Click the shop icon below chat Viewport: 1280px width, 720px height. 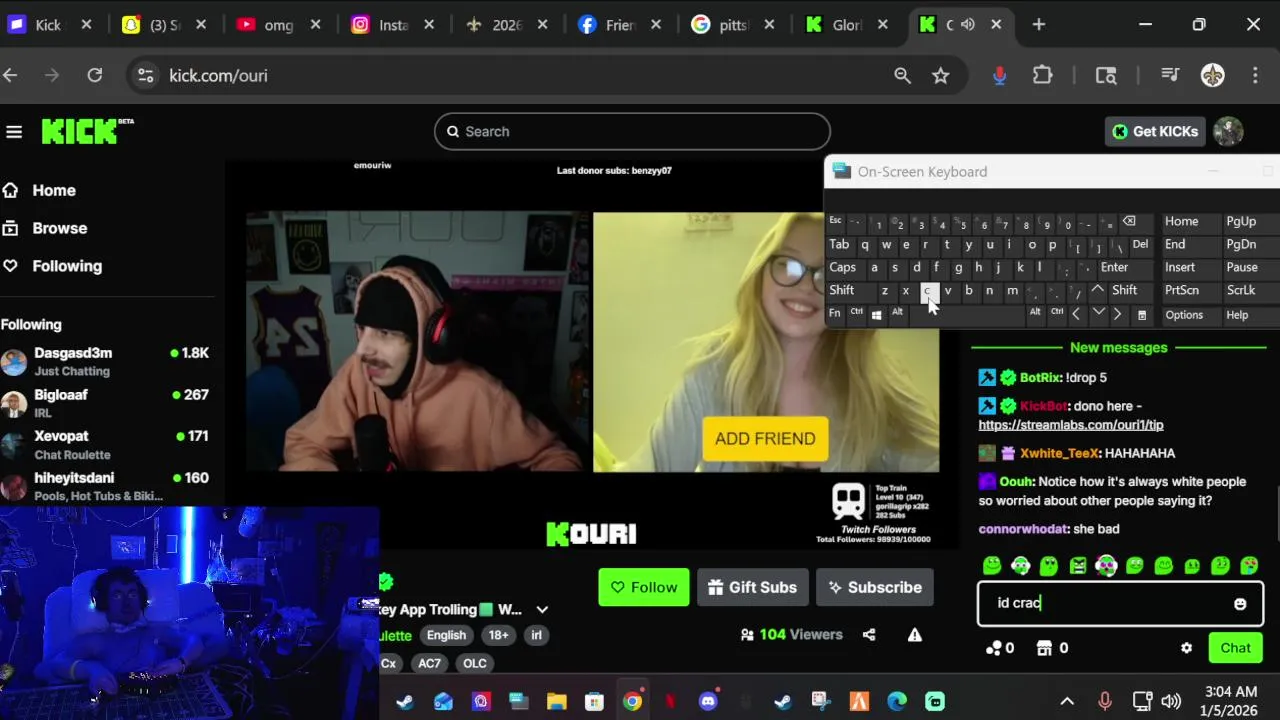pyautogui.click(x=1044, y=648)
